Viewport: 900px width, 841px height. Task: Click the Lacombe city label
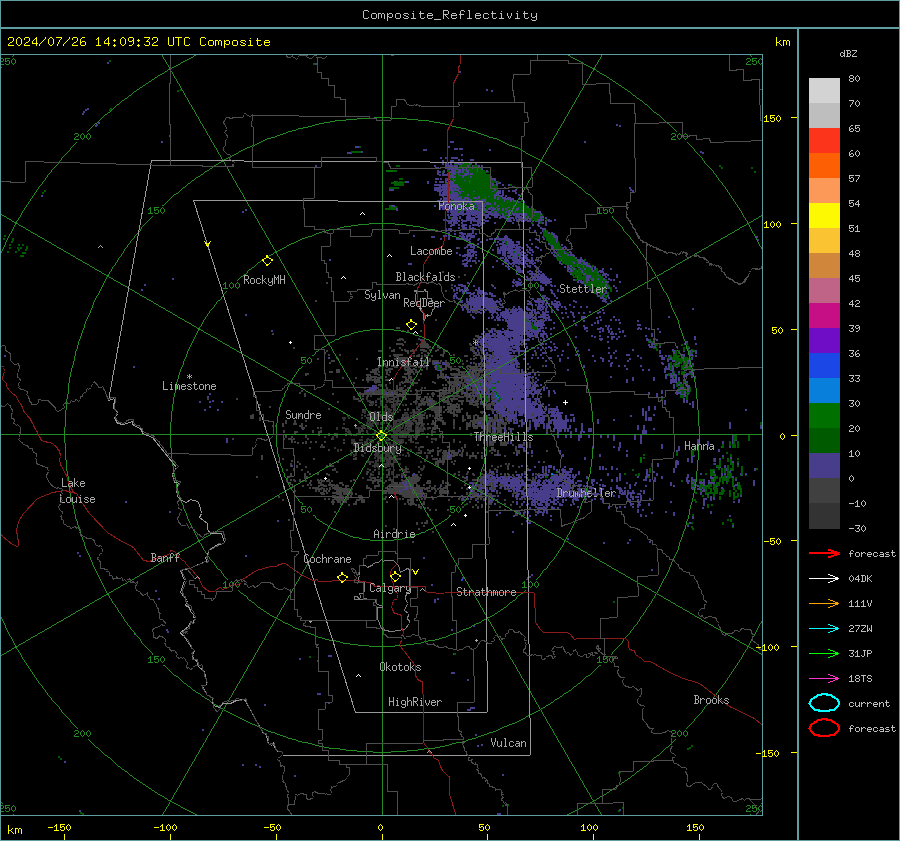(x=431, y=251)
